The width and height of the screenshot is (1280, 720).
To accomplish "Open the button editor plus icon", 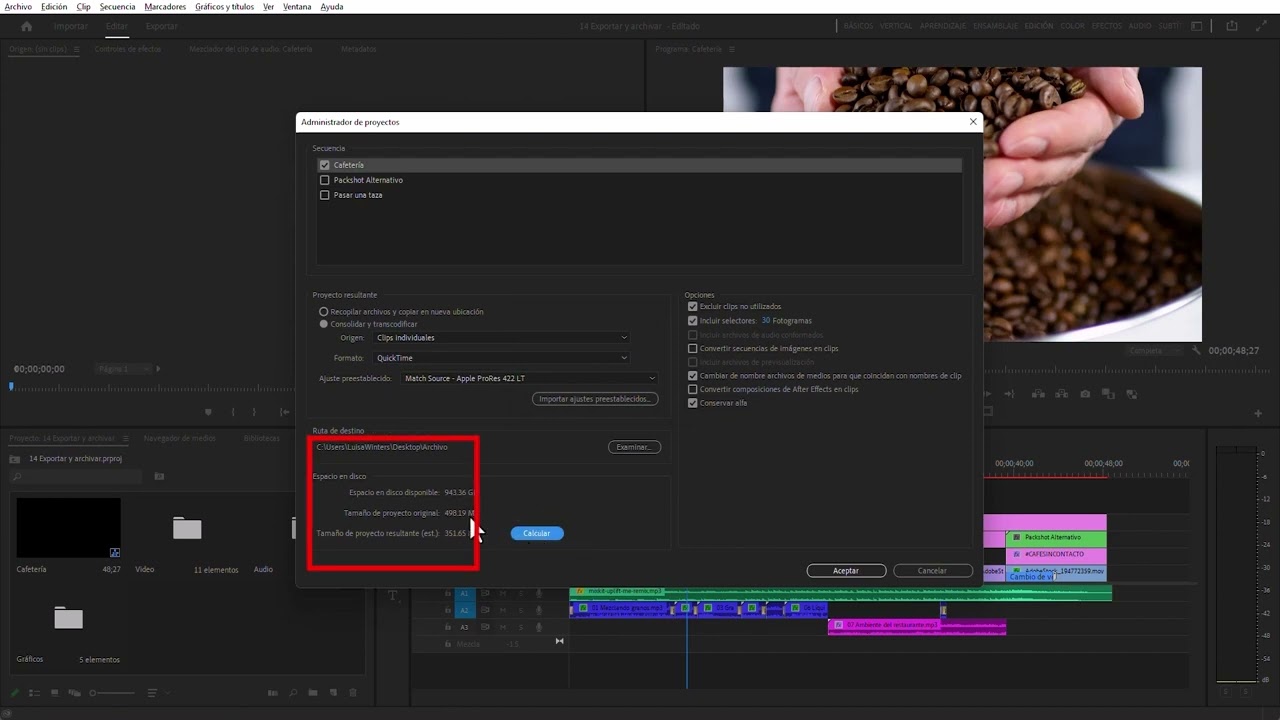I will pos(1258,412).
